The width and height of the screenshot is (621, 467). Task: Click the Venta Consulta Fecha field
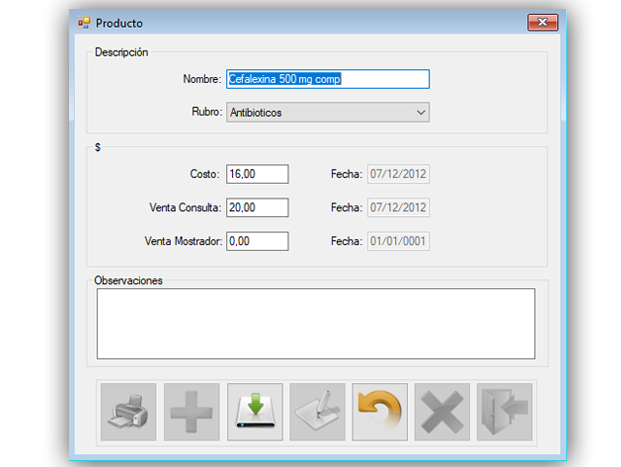pyautogui.click(x=398, y=208)
